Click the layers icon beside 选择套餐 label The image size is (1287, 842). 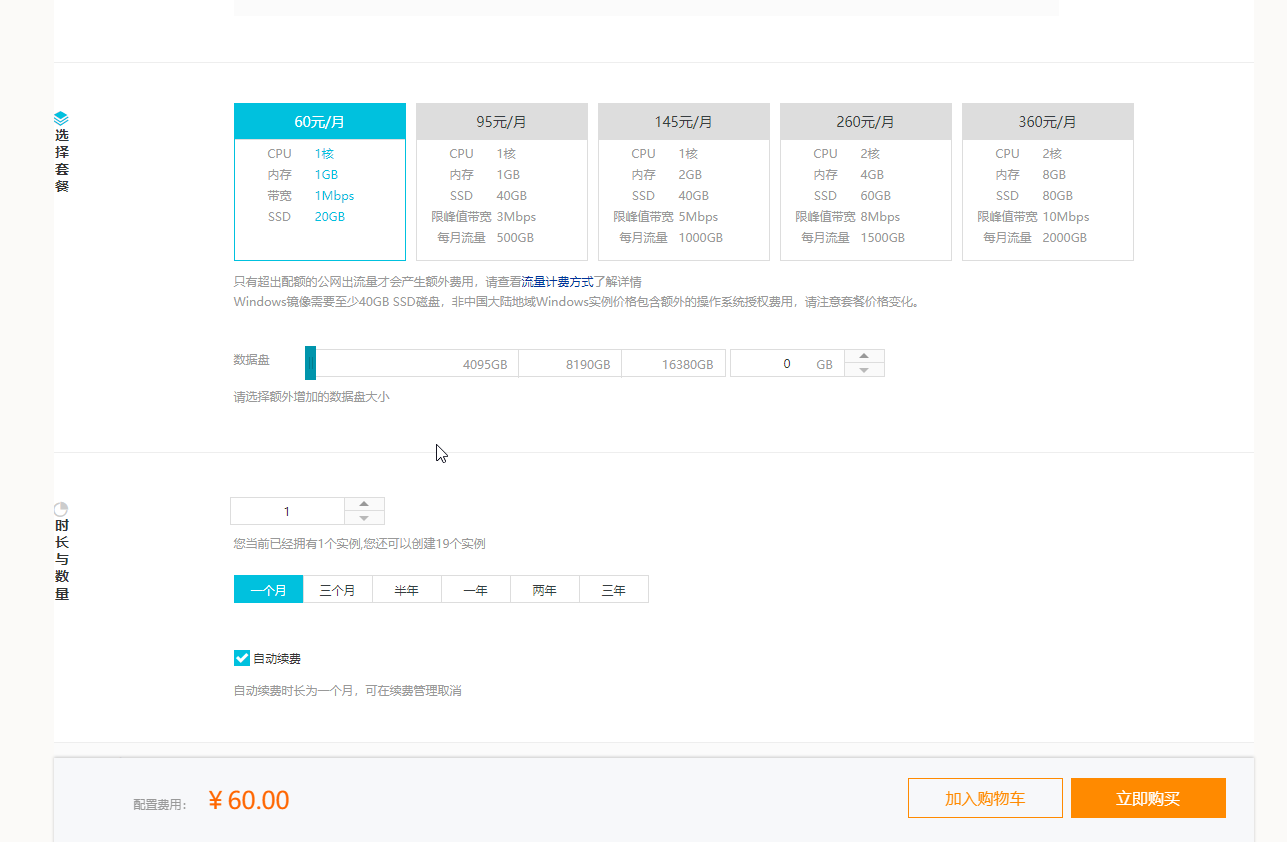(62, 116)
